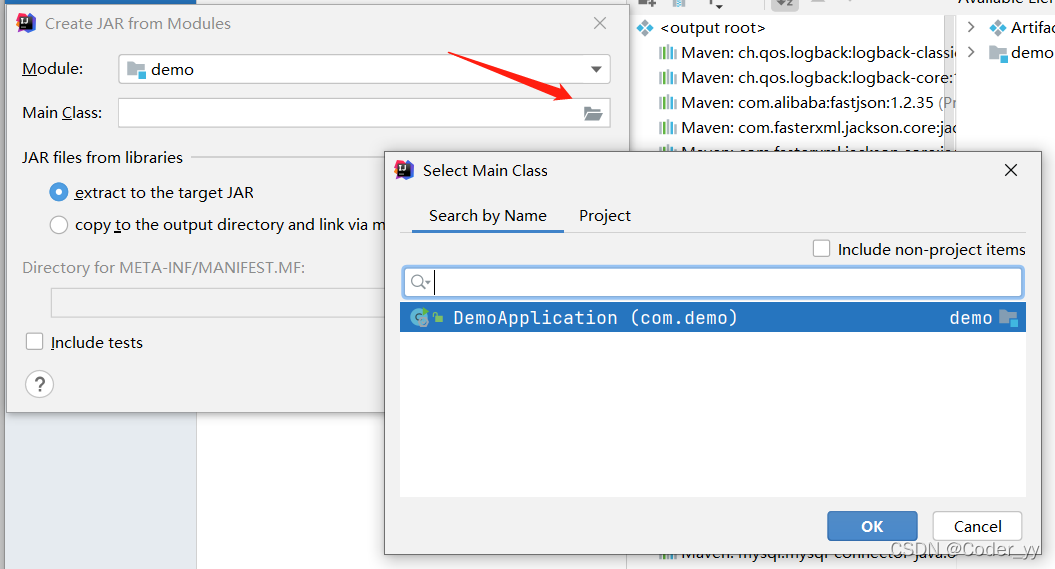Select Maven com.fasterxml.jackson.core entry
Image resolution: width=1055 pixels, height=569 pixels.
point(817,127)
